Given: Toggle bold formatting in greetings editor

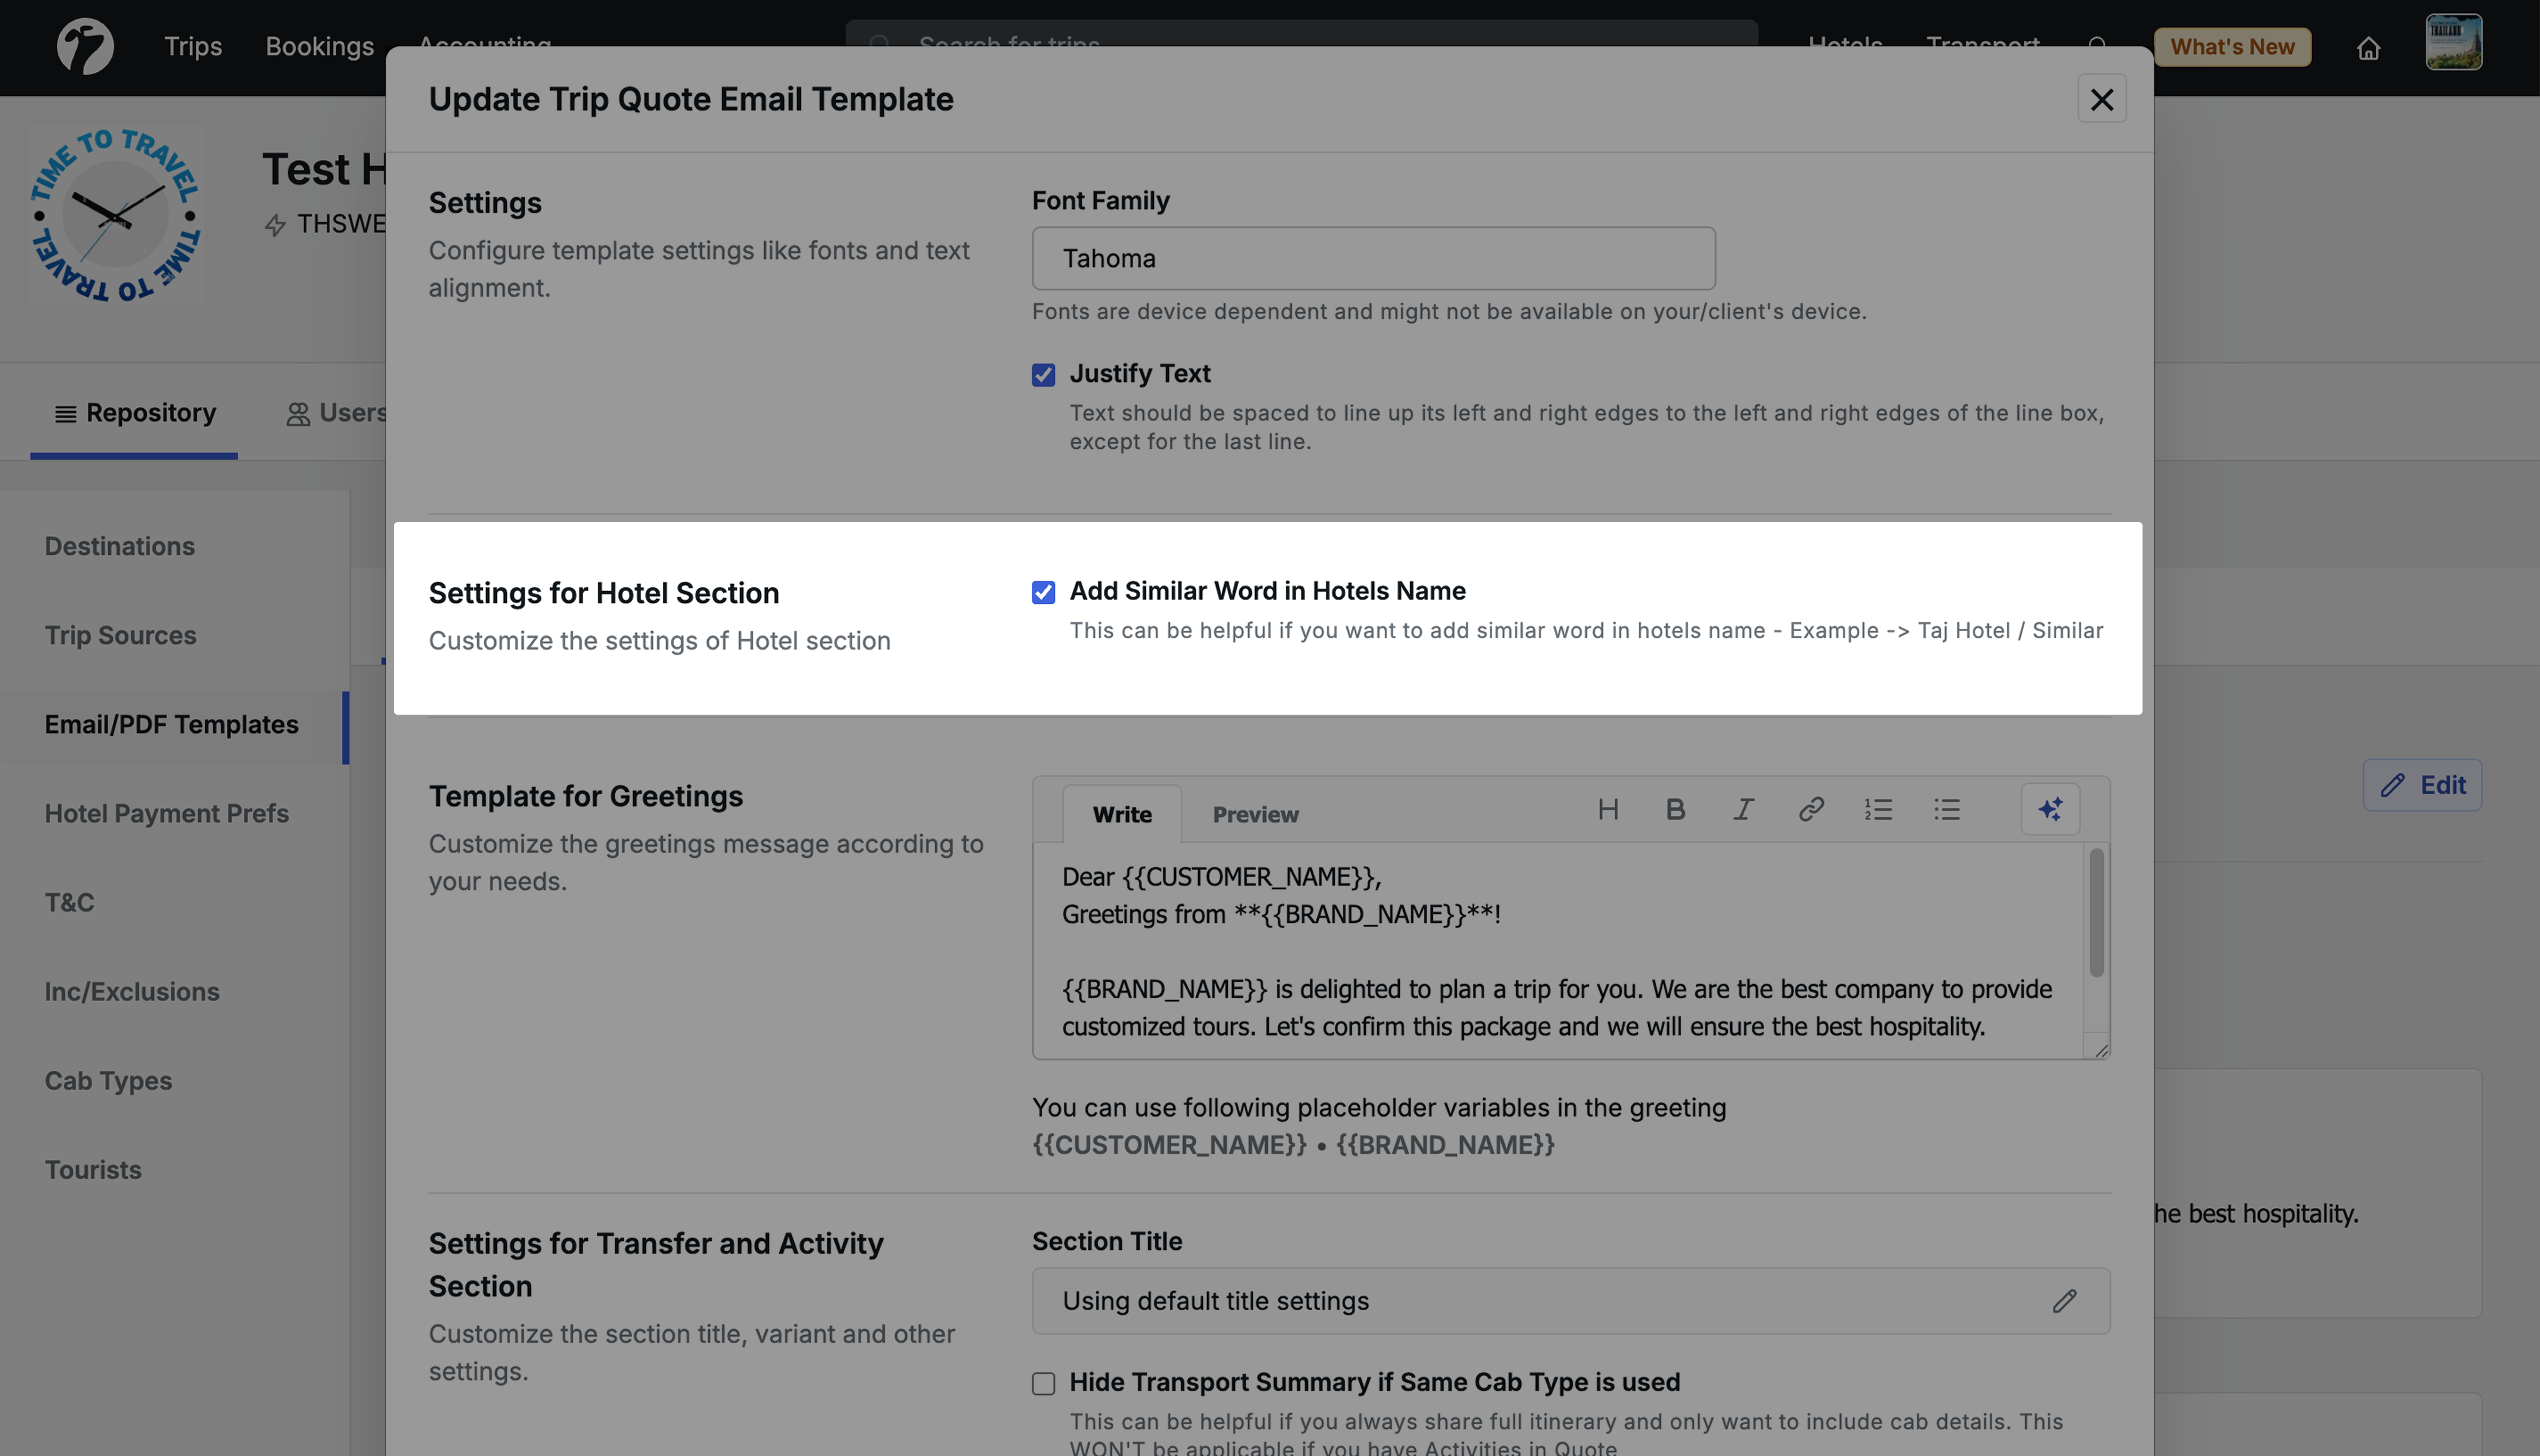Looking at the screenshot, I should tap(1676, 809).
